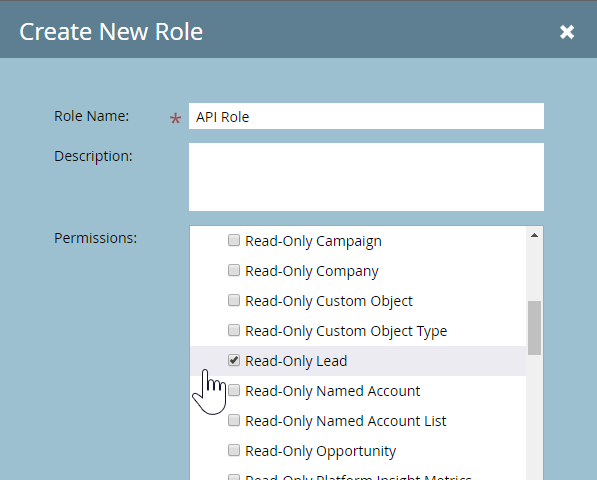Click the permissions list scroll-up arrow
This screenshot has height=480, width=597.
tap(535, 235)
